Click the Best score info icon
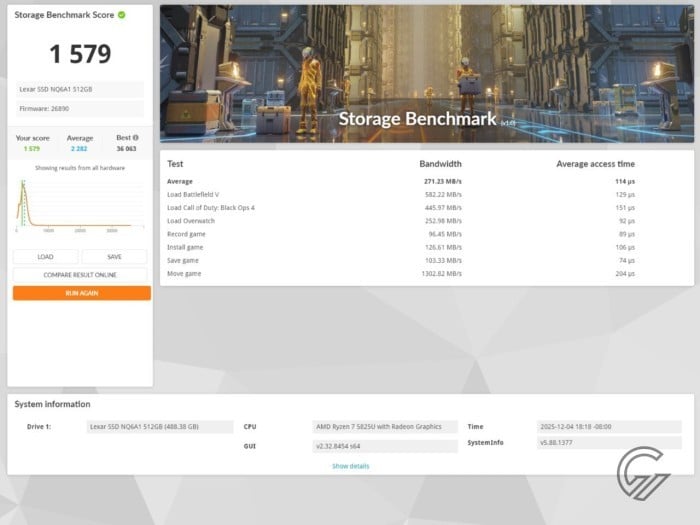The height and width of the screenshot is (525, 700). (136, 138)
